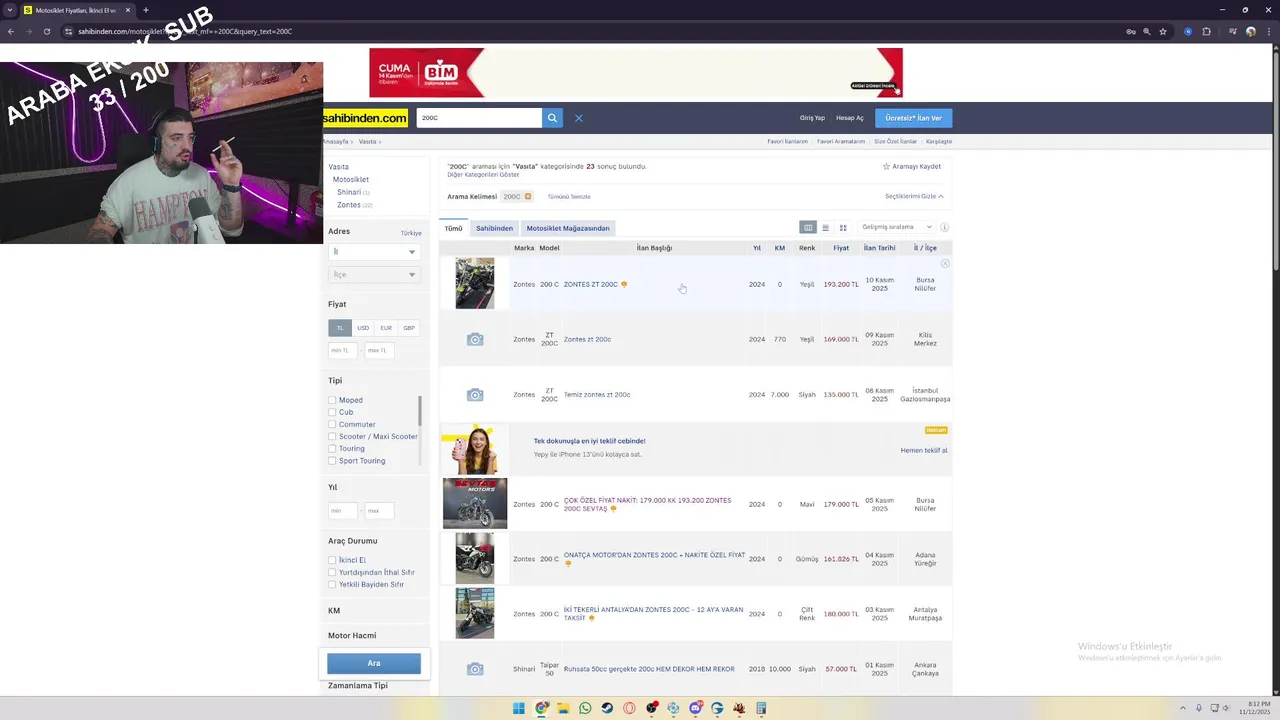Remove the 200C keyword filter tag
This screenshot has height=720, width=1280.
528,196
